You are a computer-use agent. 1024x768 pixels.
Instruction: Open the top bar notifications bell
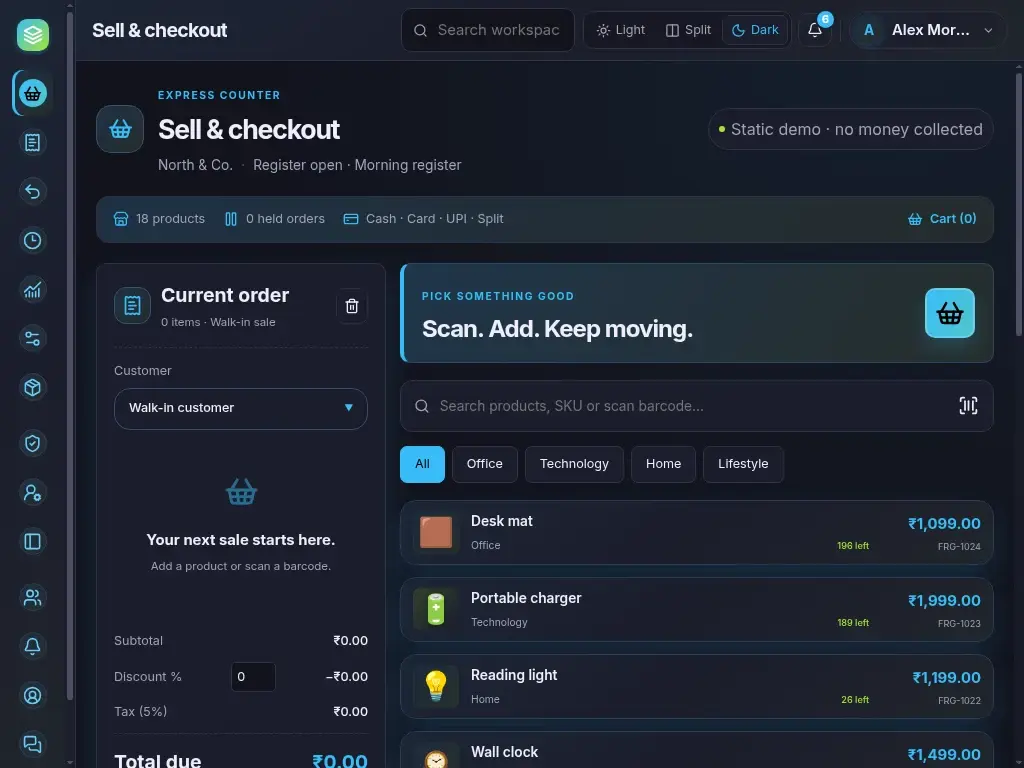click(x=814, y=30)
